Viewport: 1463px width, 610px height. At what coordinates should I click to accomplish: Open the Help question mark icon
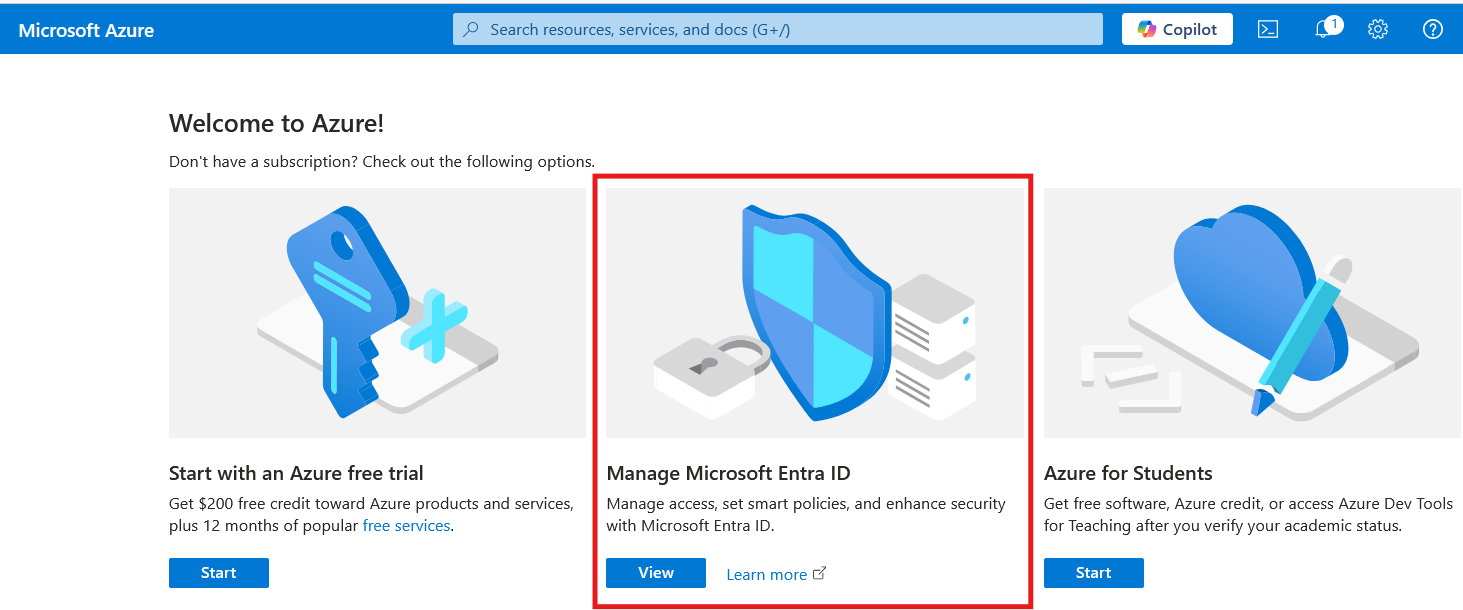(x=1433, y=29)
